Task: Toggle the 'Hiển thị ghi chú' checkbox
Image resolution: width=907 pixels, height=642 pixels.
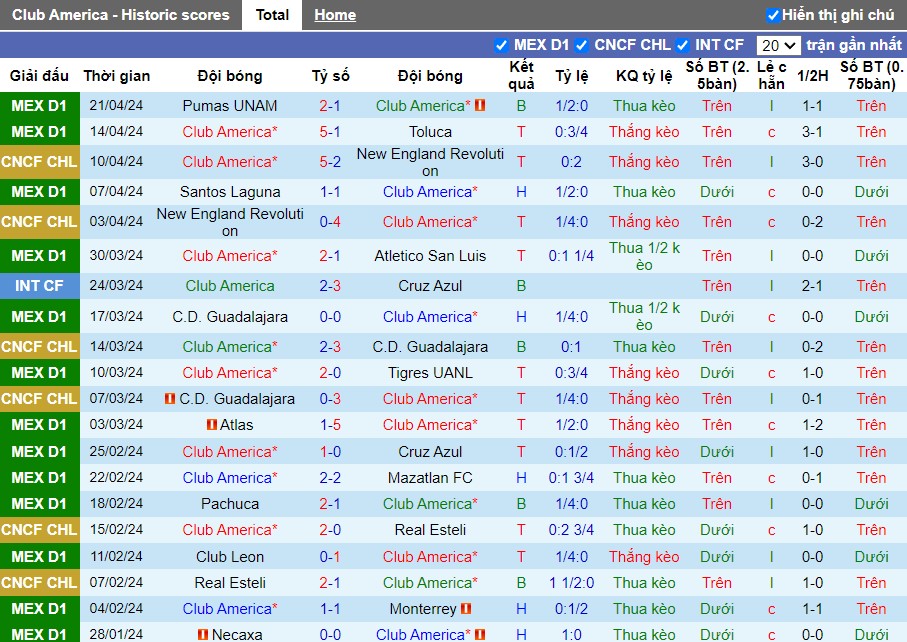Action: [773, 15]
